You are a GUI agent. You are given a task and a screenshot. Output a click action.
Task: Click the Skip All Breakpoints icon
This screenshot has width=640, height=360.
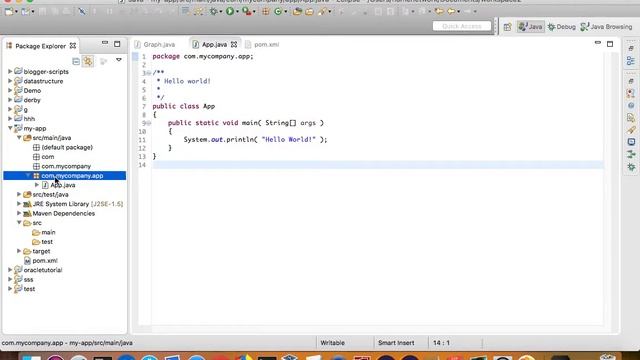click(82, 11)
